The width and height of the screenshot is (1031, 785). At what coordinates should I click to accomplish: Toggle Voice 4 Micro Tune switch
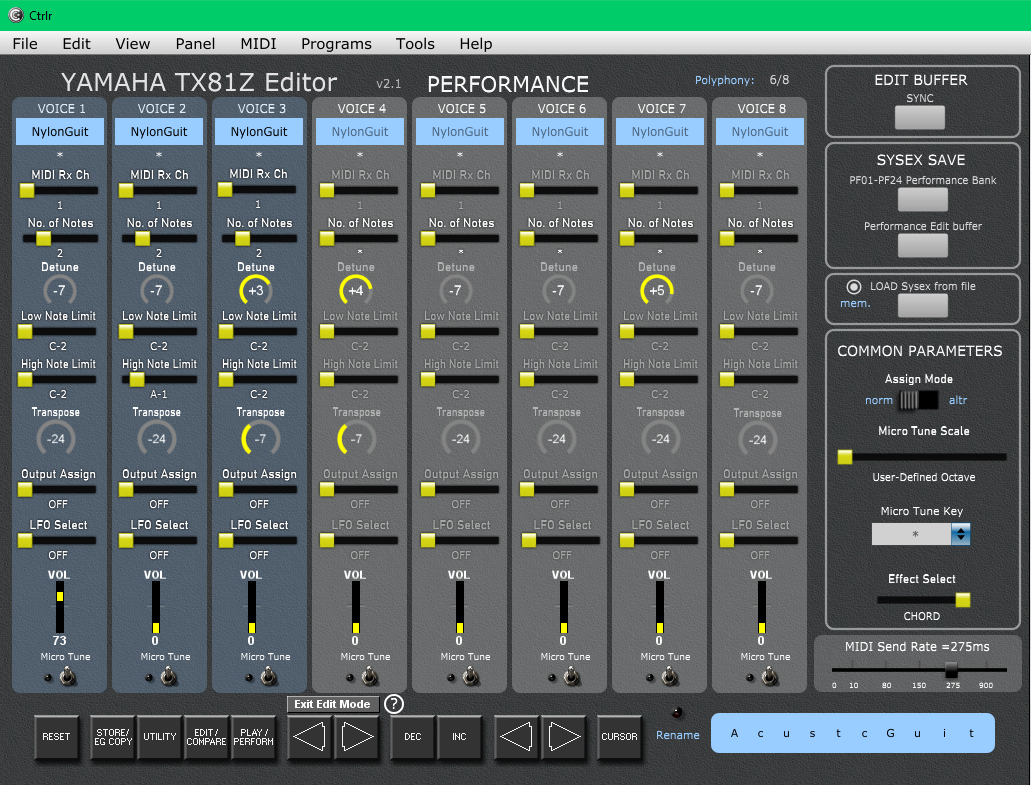tap(370, 676)
